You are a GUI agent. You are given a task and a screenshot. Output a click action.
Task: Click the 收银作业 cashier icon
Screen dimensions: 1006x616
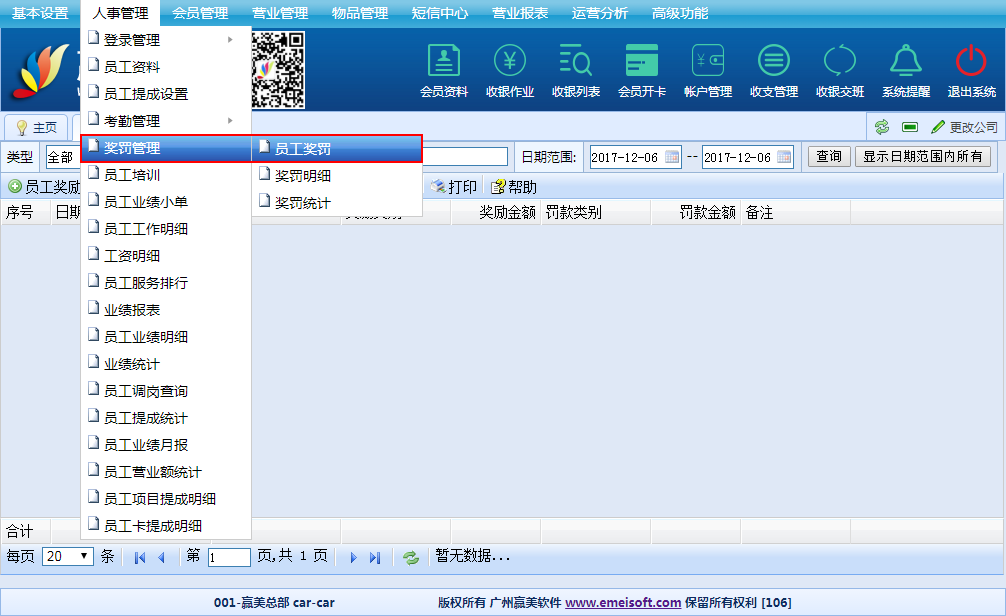tap(510, 62)
